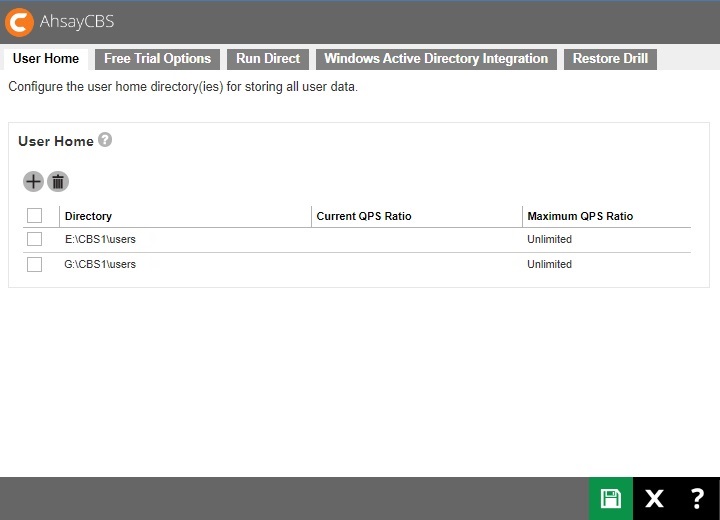Screen dimensions: 720x520
Task: Switch to the Free Trial Options tab
Action: point(157,59)
